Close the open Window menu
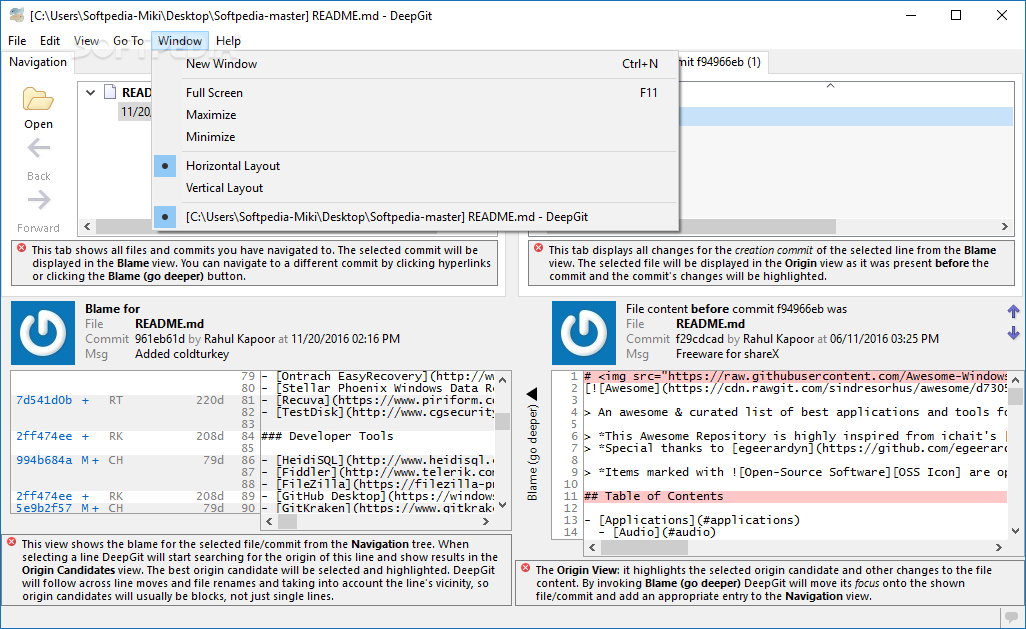1026x629 pixels. pyautogui.click(x=180, y=41)
